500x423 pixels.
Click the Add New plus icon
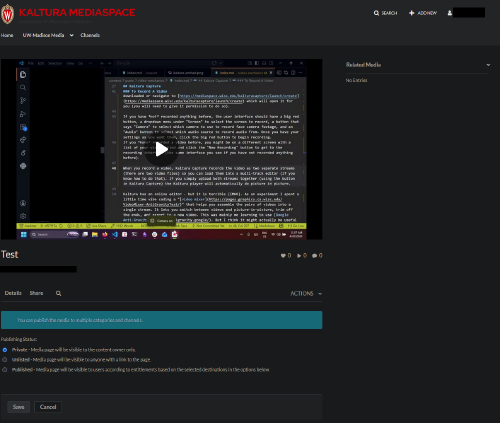point(412,13)
